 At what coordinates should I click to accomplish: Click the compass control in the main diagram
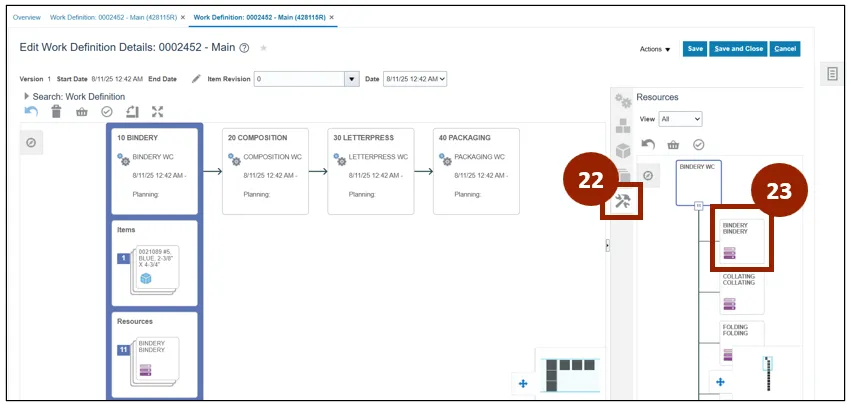tap(31, 143)
